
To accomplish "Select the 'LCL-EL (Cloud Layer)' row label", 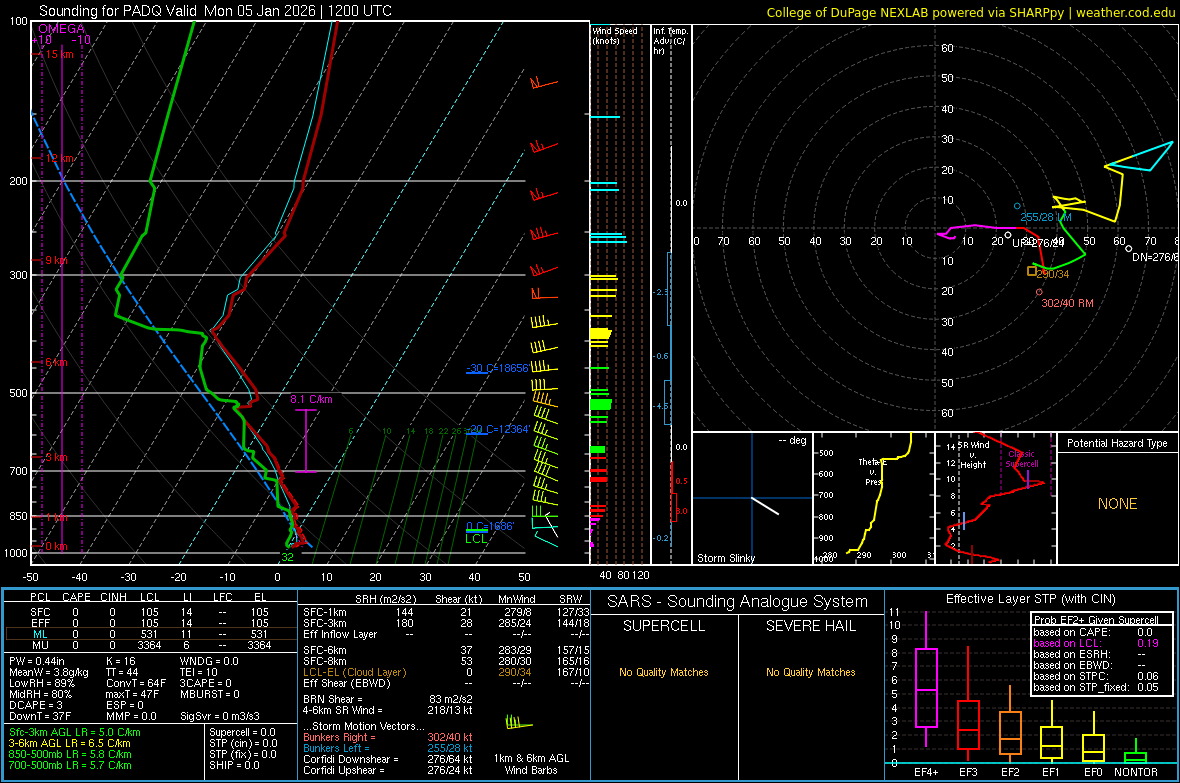I will coord(354,672).
